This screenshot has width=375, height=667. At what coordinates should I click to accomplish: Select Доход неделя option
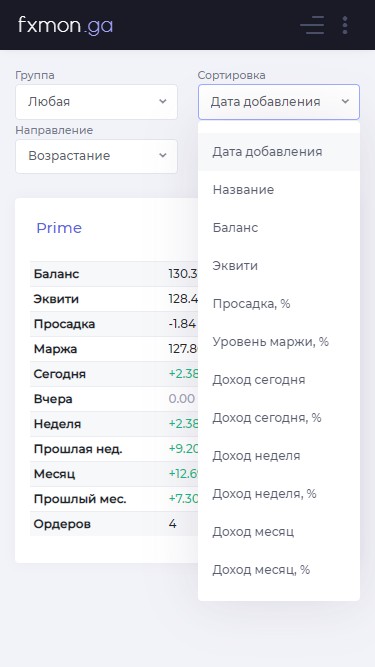click(279, 456)
